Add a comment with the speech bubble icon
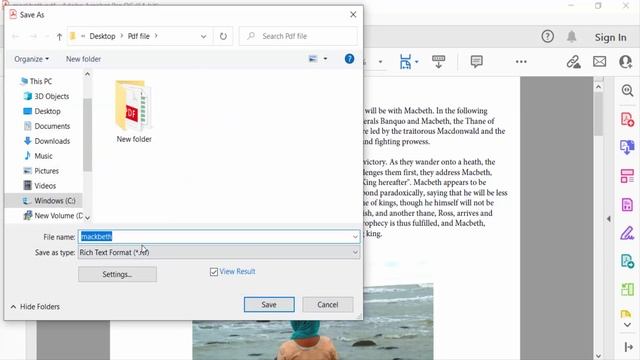Image resolution: width=640 pixels, height=360 pixels. point(476,62)
